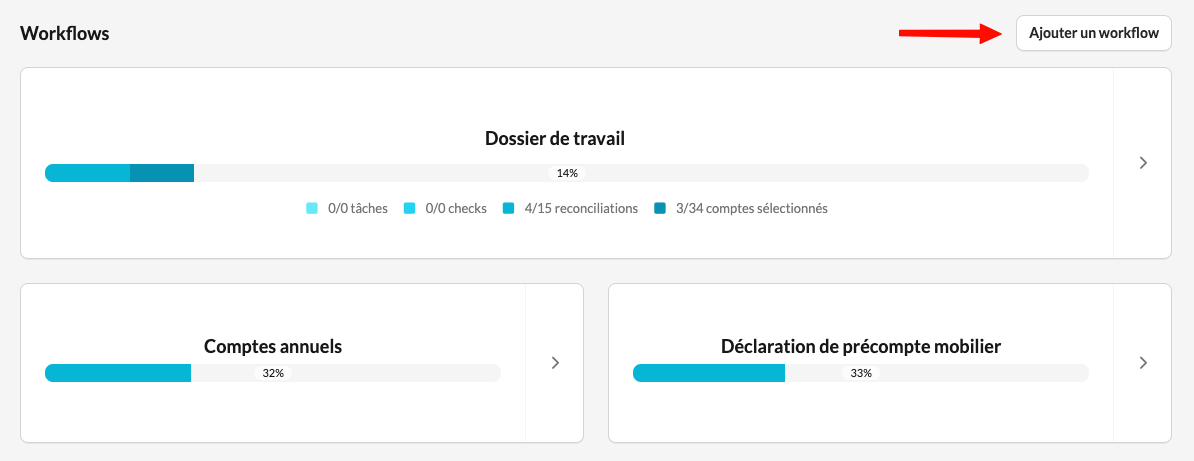Click the Dossier de travail title

[554, 139]
